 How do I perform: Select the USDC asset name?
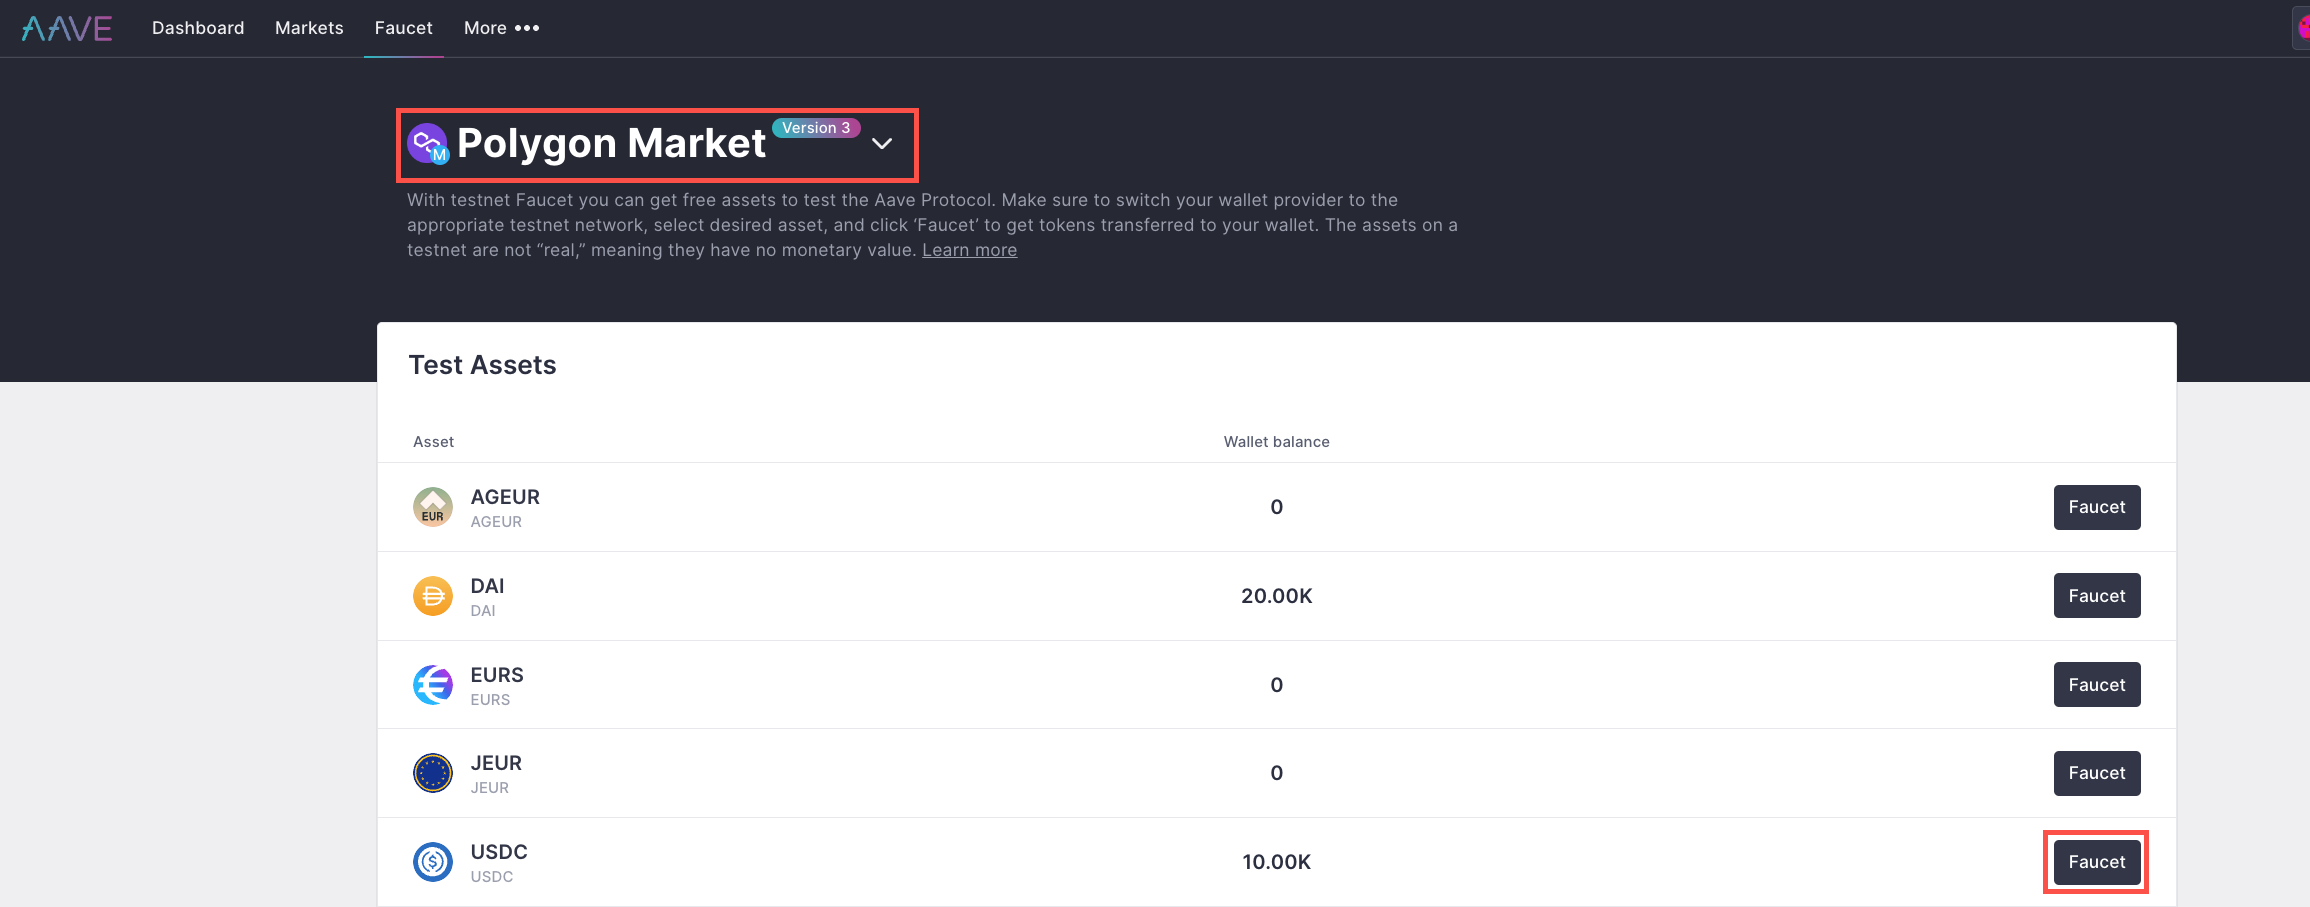click(x=499, y=852)
